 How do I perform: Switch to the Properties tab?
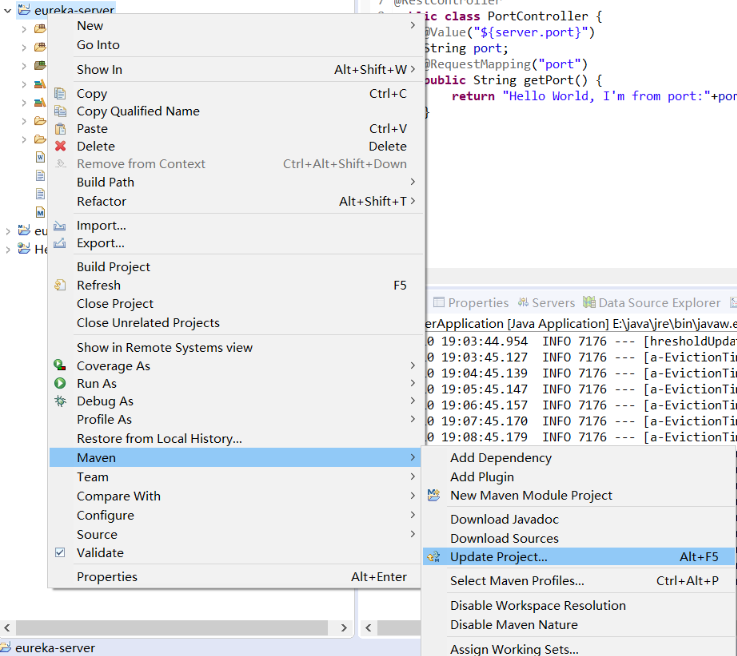click(471, 303)
